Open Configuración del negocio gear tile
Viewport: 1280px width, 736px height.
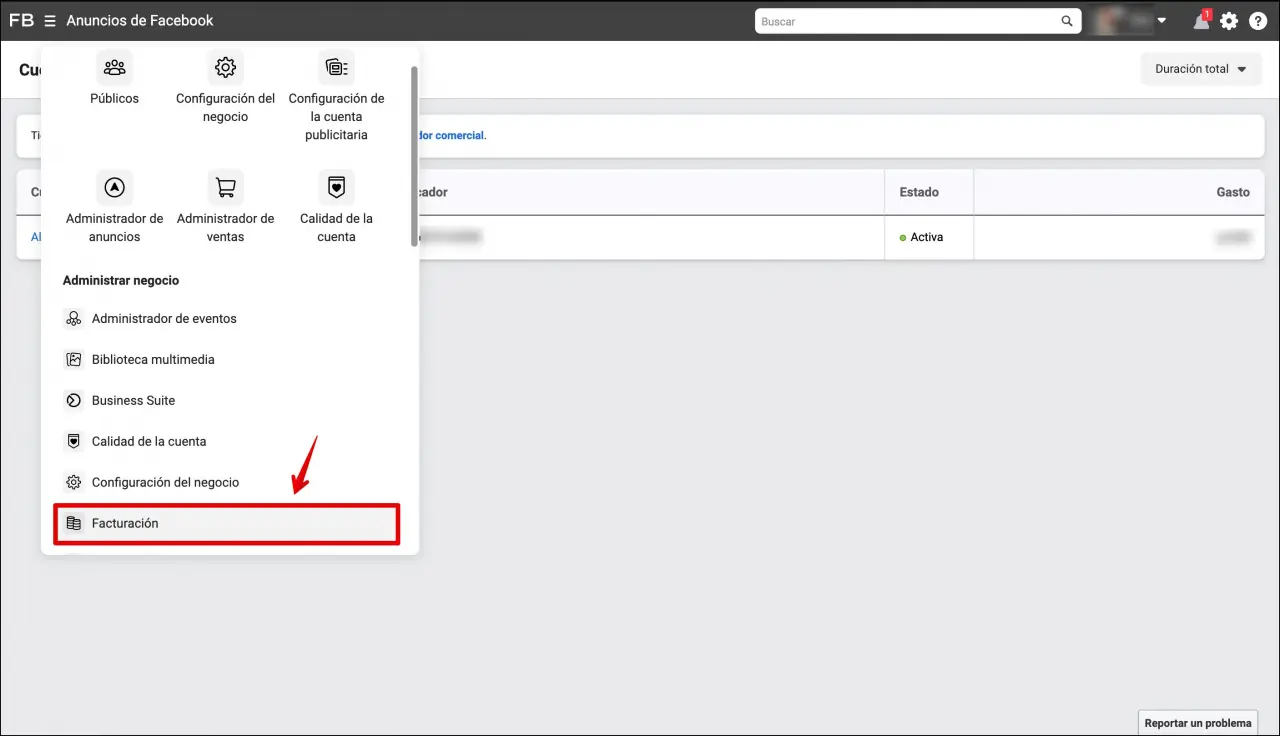pos(226,68)
